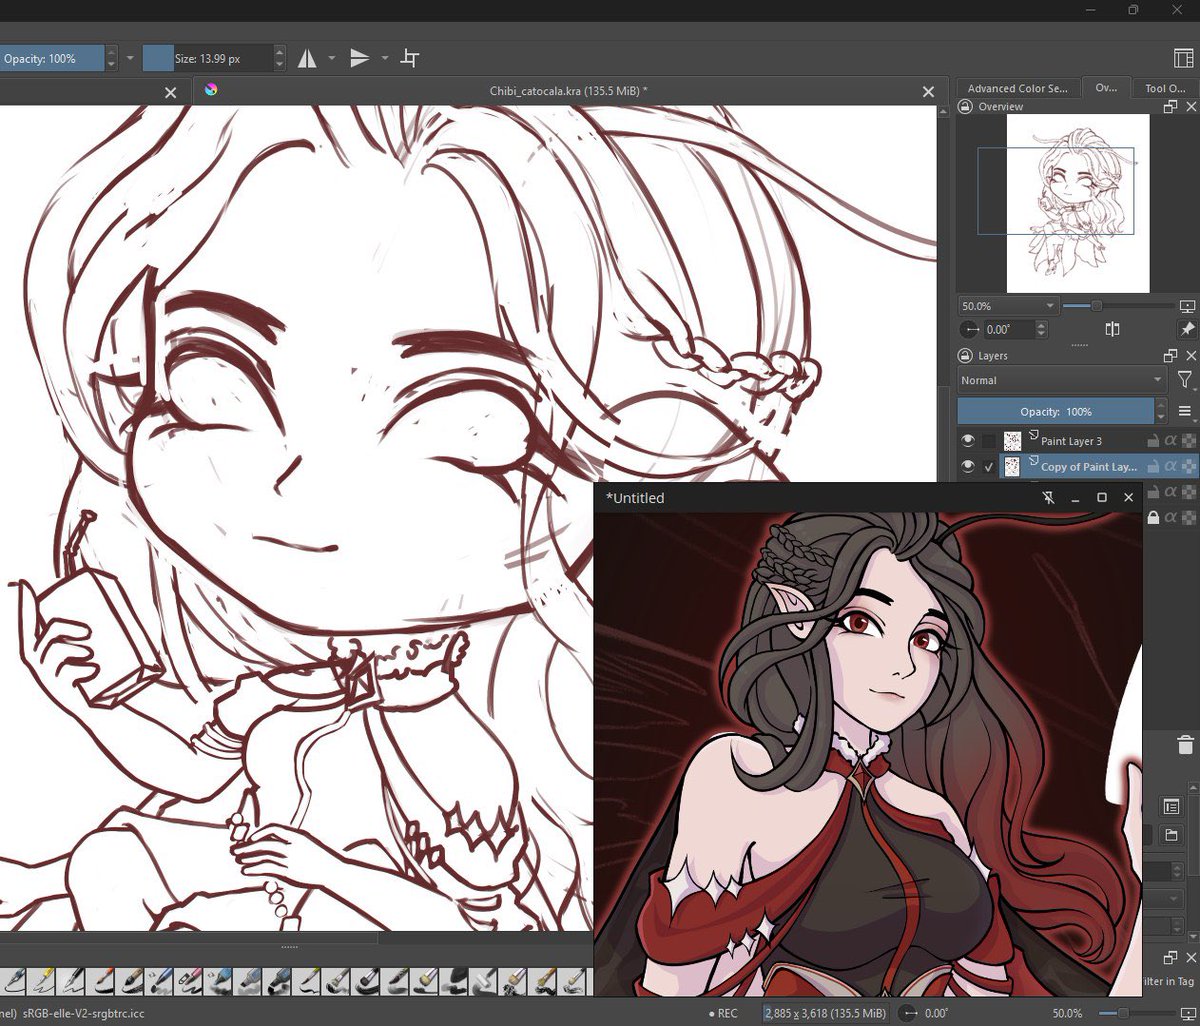
Task: Click the folder icon in right panel
Action: [1171, 834]
